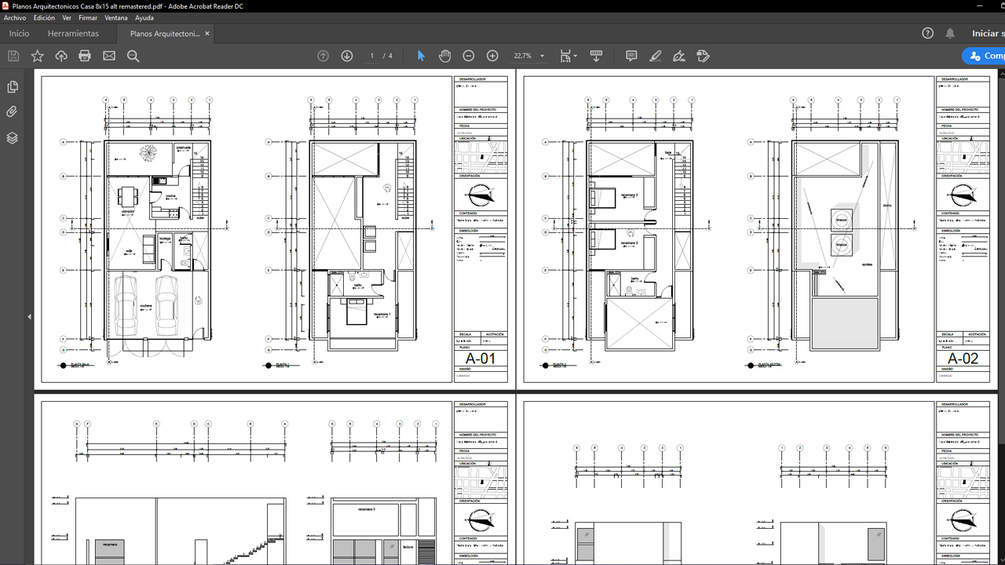The image size is (1005, 565).
Task: Open the find text magnifier
Action: (x=133, y=56)
